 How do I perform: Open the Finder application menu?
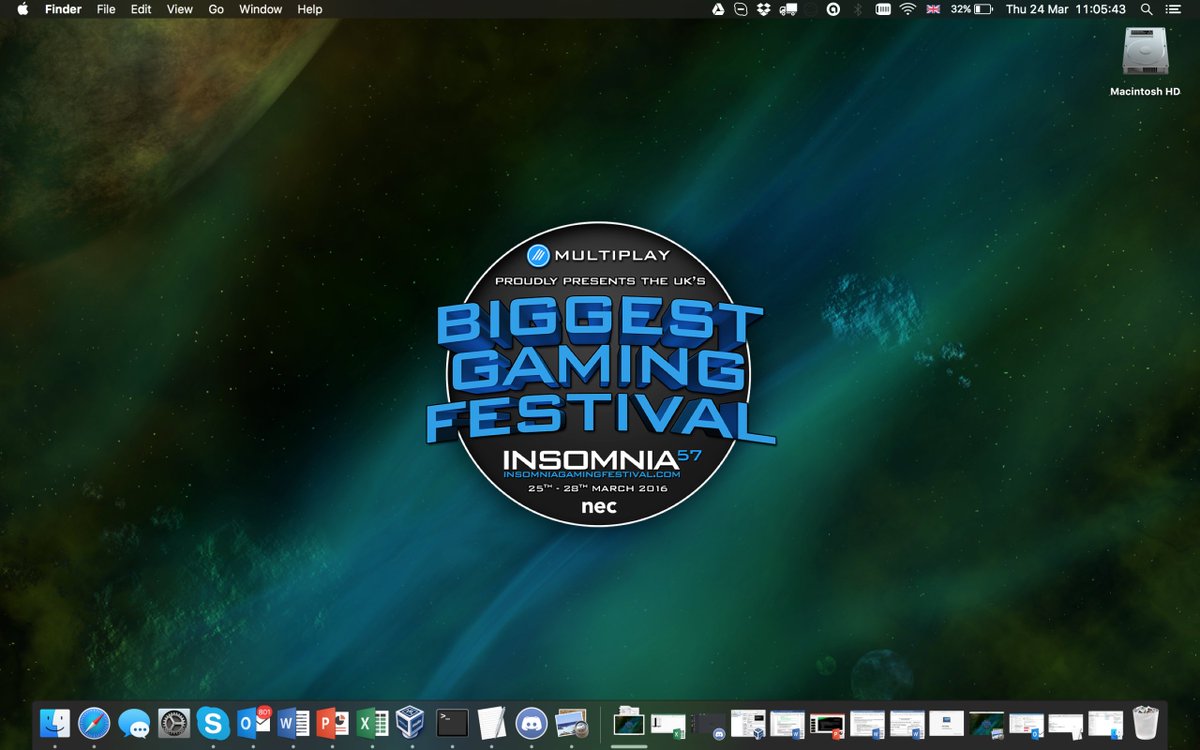click(63, 9)
